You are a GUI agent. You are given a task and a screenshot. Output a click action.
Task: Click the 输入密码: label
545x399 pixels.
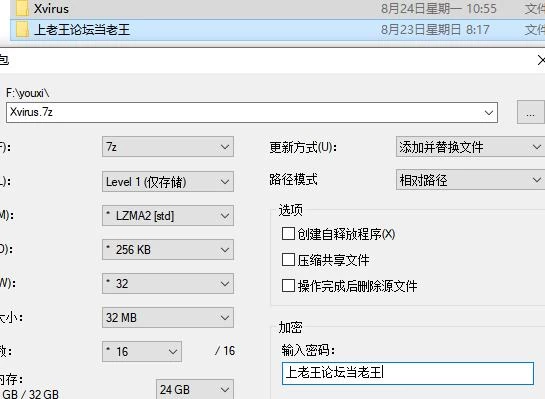(x=308, y=350)
